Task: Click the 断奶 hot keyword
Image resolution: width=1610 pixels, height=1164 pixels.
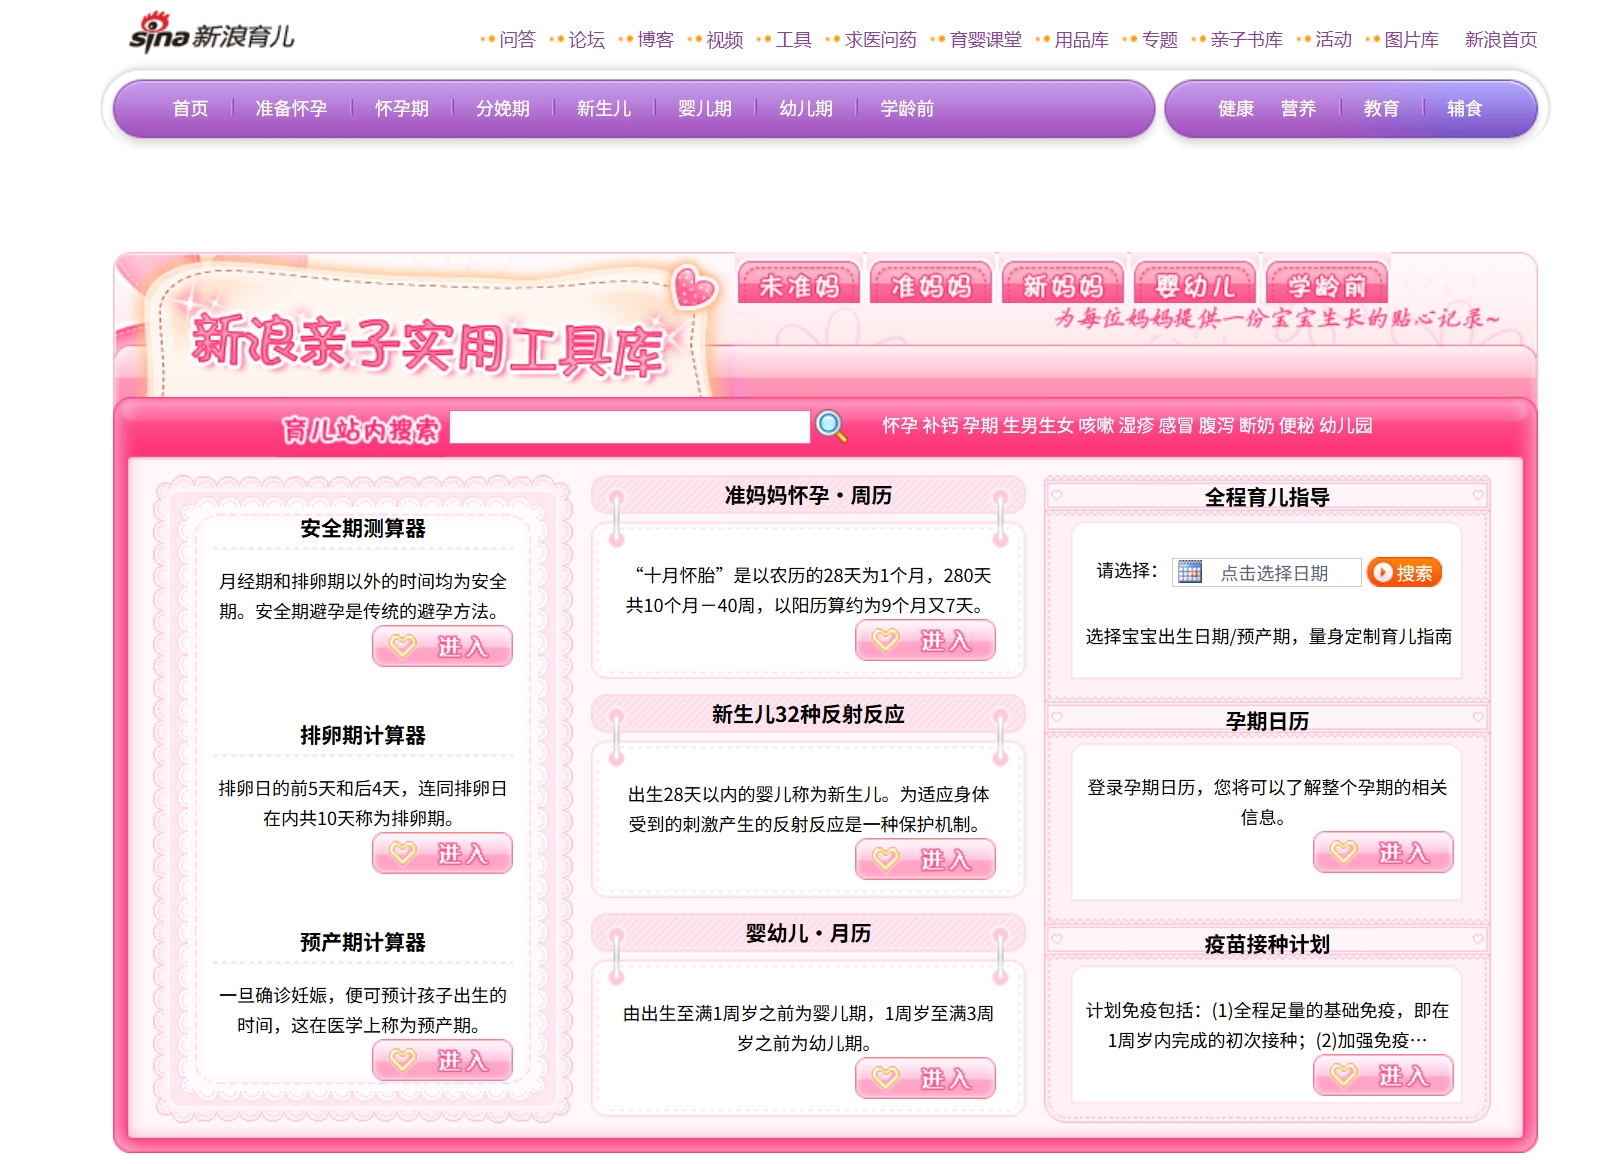Action: (x=1256, y=426)
